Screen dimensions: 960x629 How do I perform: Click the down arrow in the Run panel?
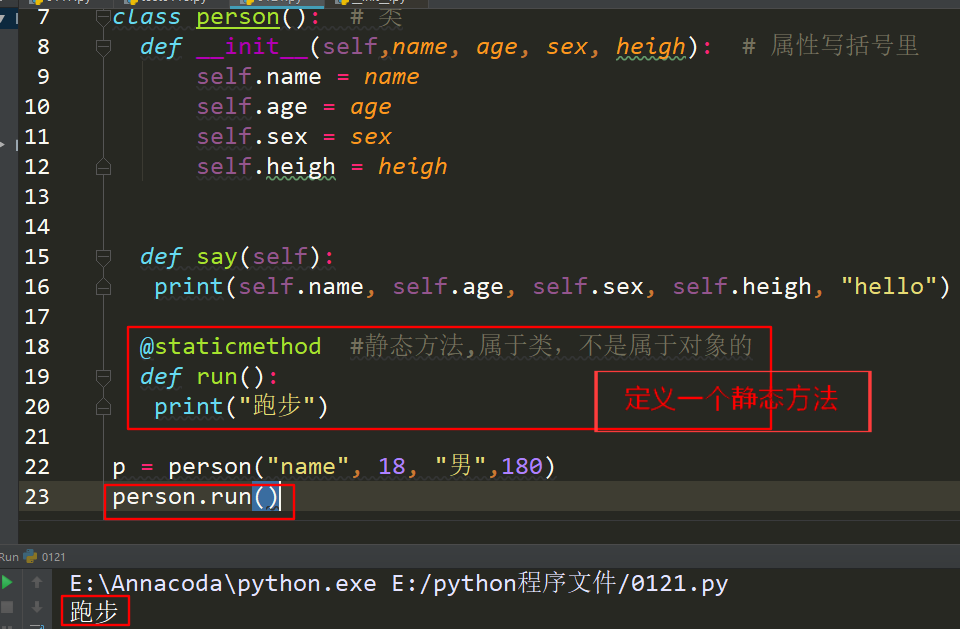tap(37, 607)
